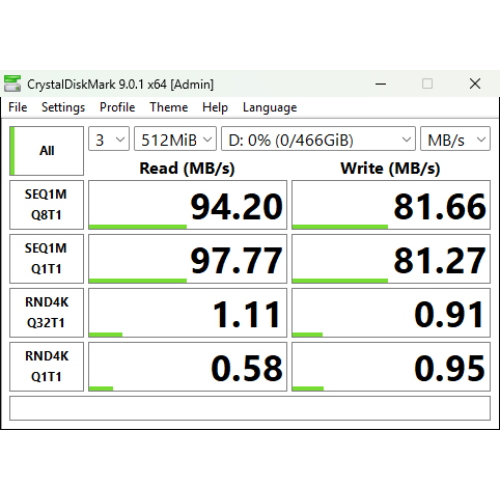Click the empty comment field at bottom
Screen dimensions: 500x500
pos(250,408)
